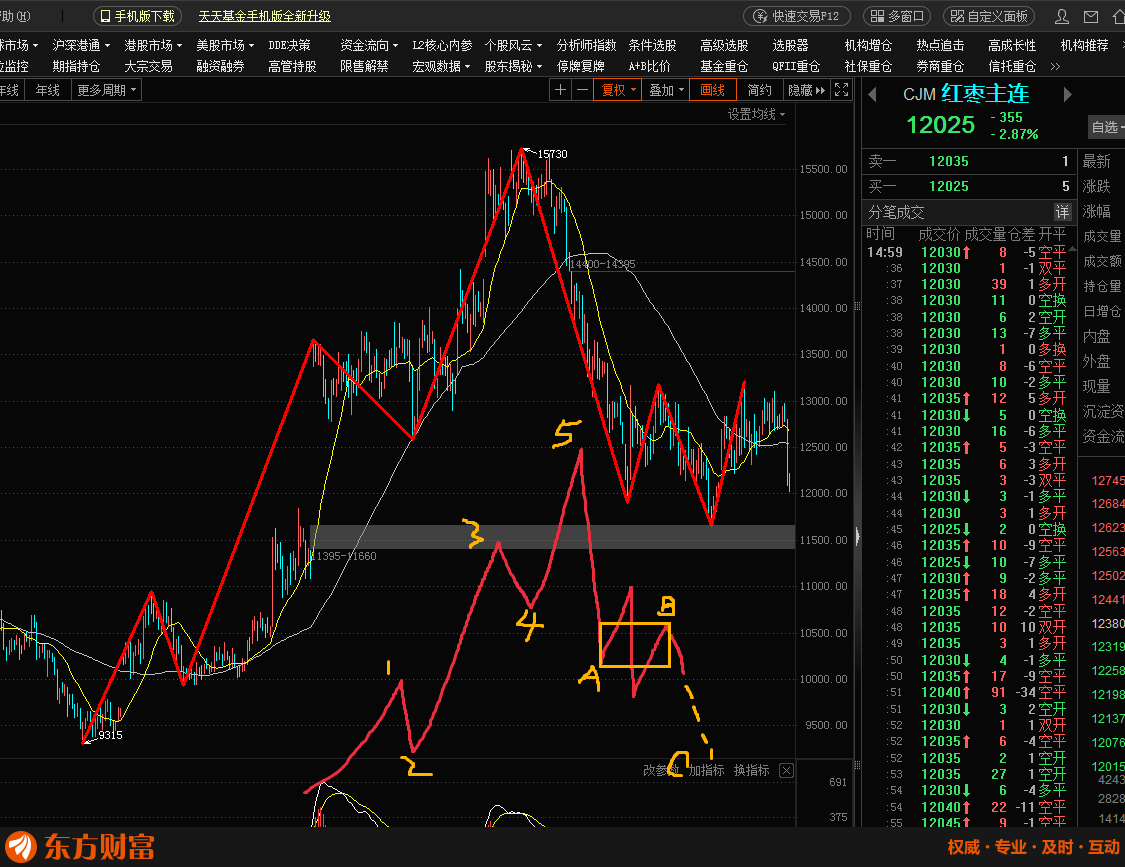Select 年线 period tab
This screenshot has width=1125, height=867.
coord(47,90)
